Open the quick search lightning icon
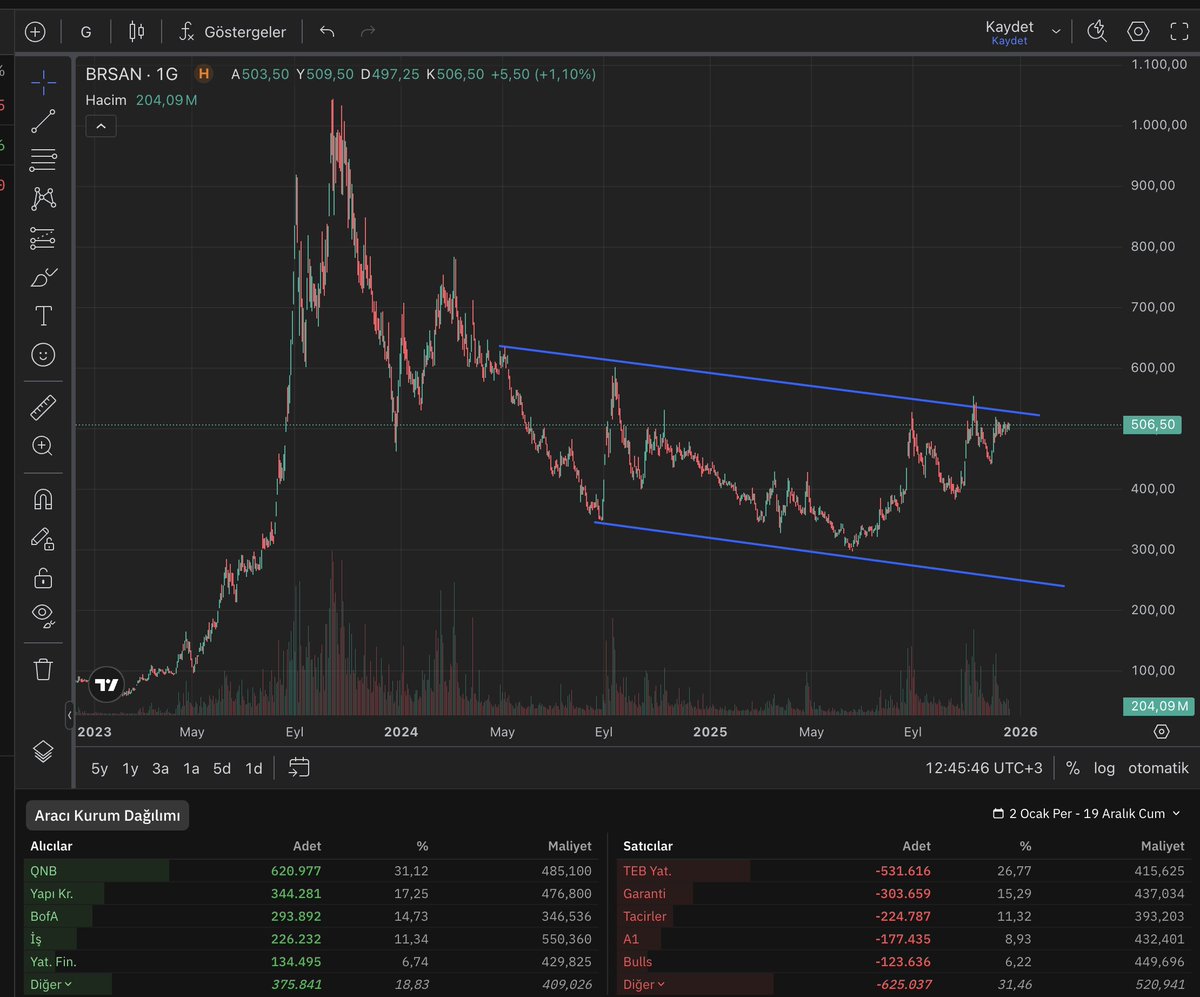 pos(1097,31)
